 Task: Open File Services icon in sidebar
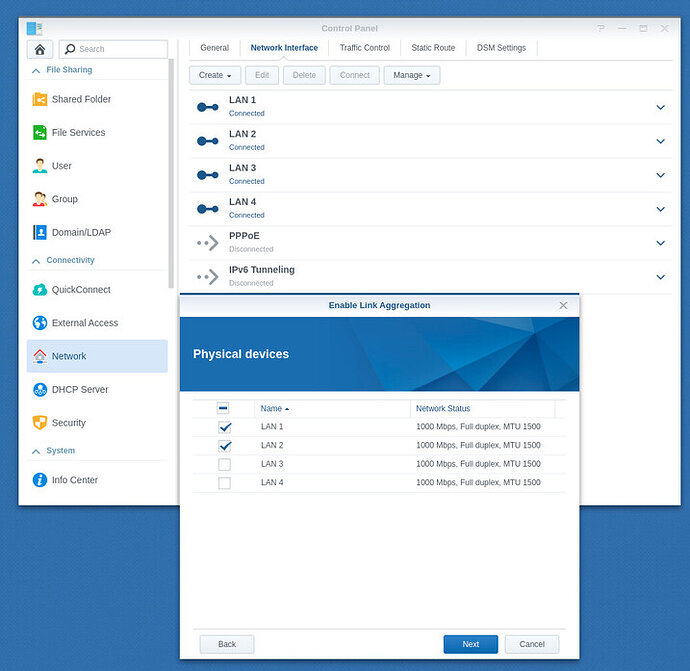(40, 132)
